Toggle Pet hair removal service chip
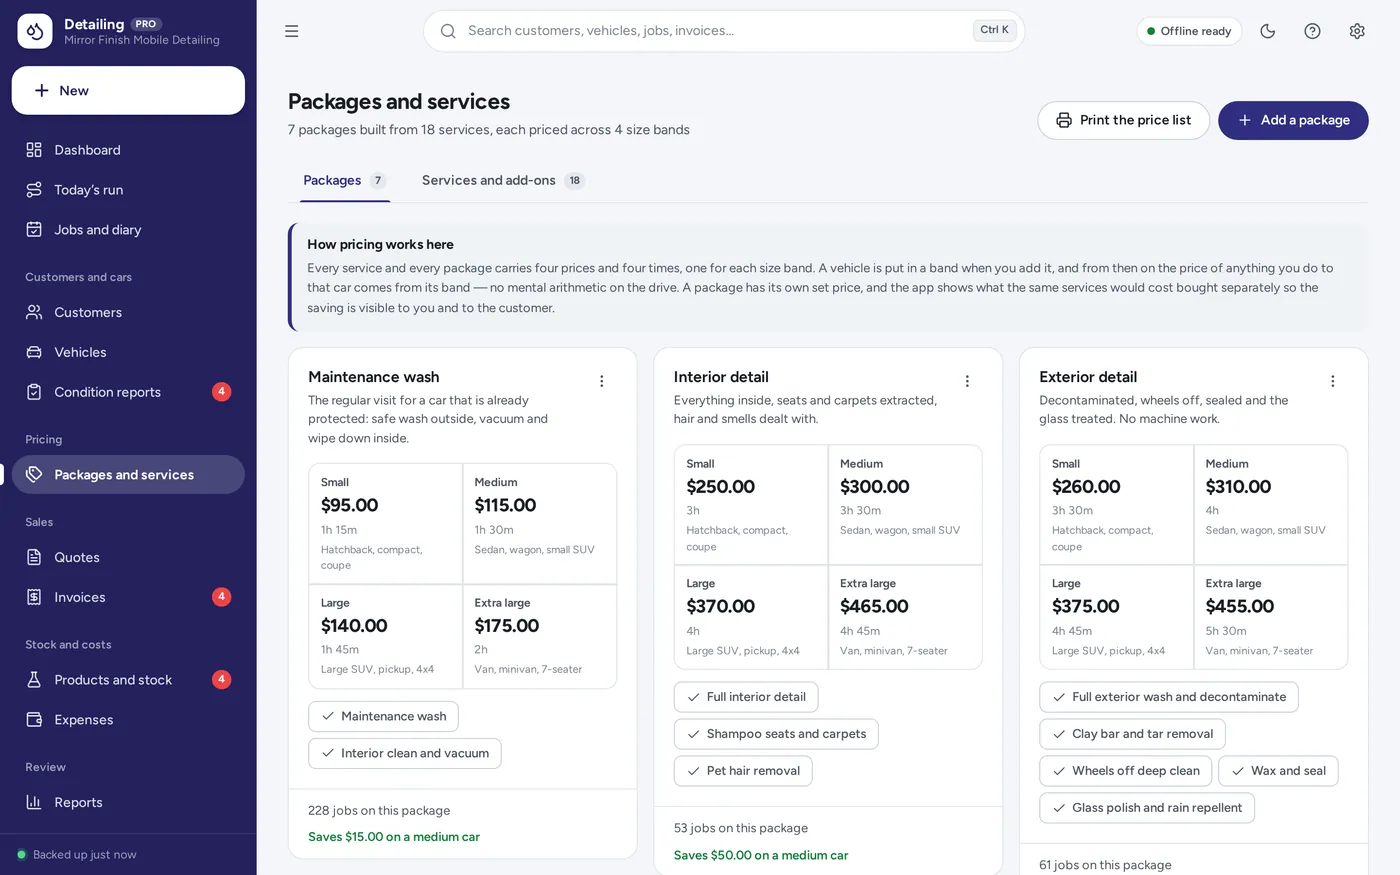This screenshot has height=875, width=1400. (x=743, y=771)
